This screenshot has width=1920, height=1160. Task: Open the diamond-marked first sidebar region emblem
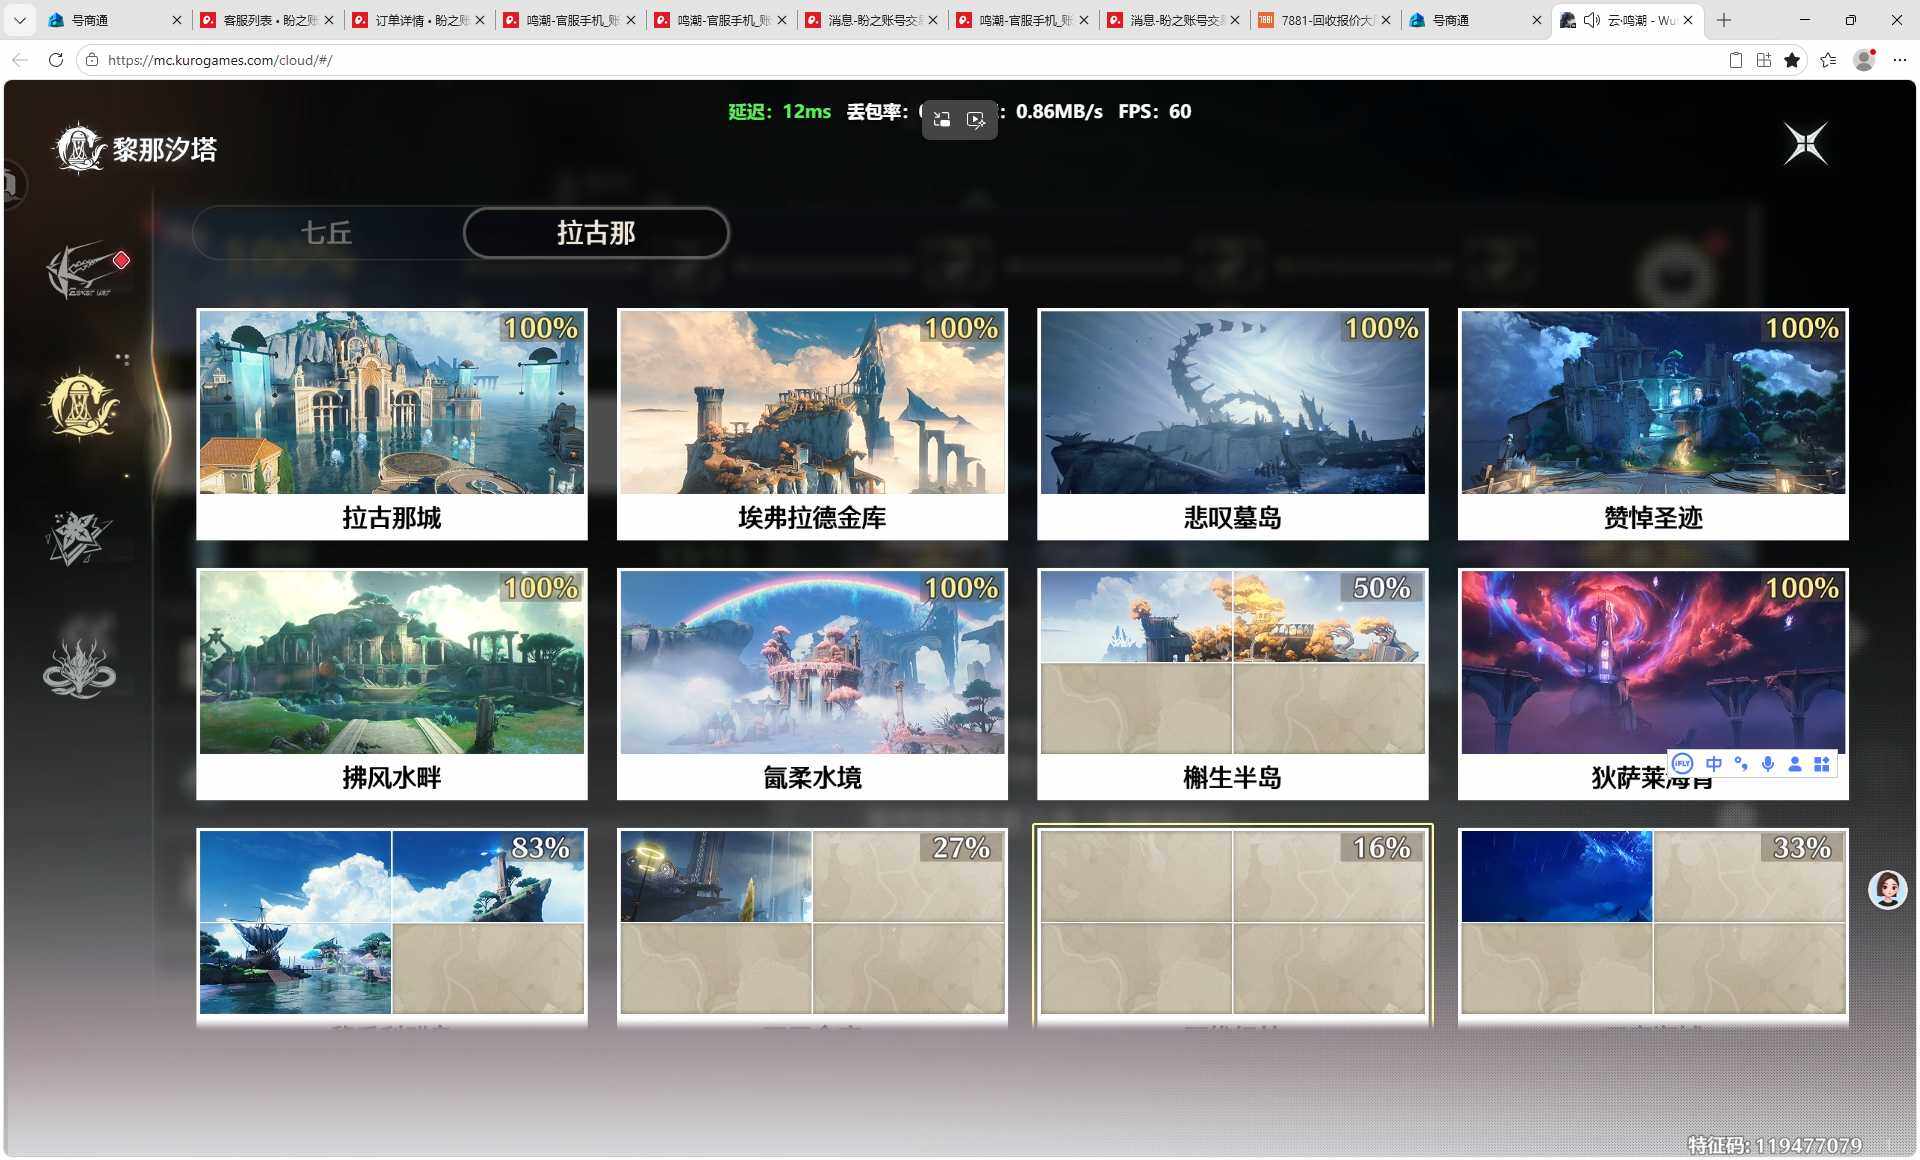[82, 270]
